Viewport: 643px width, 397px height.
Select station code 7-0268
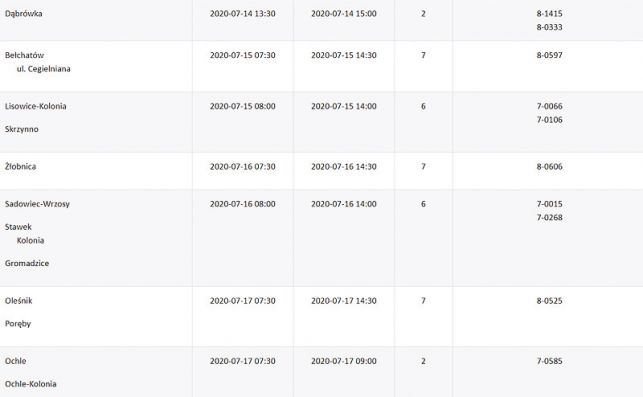click(550, 217)
